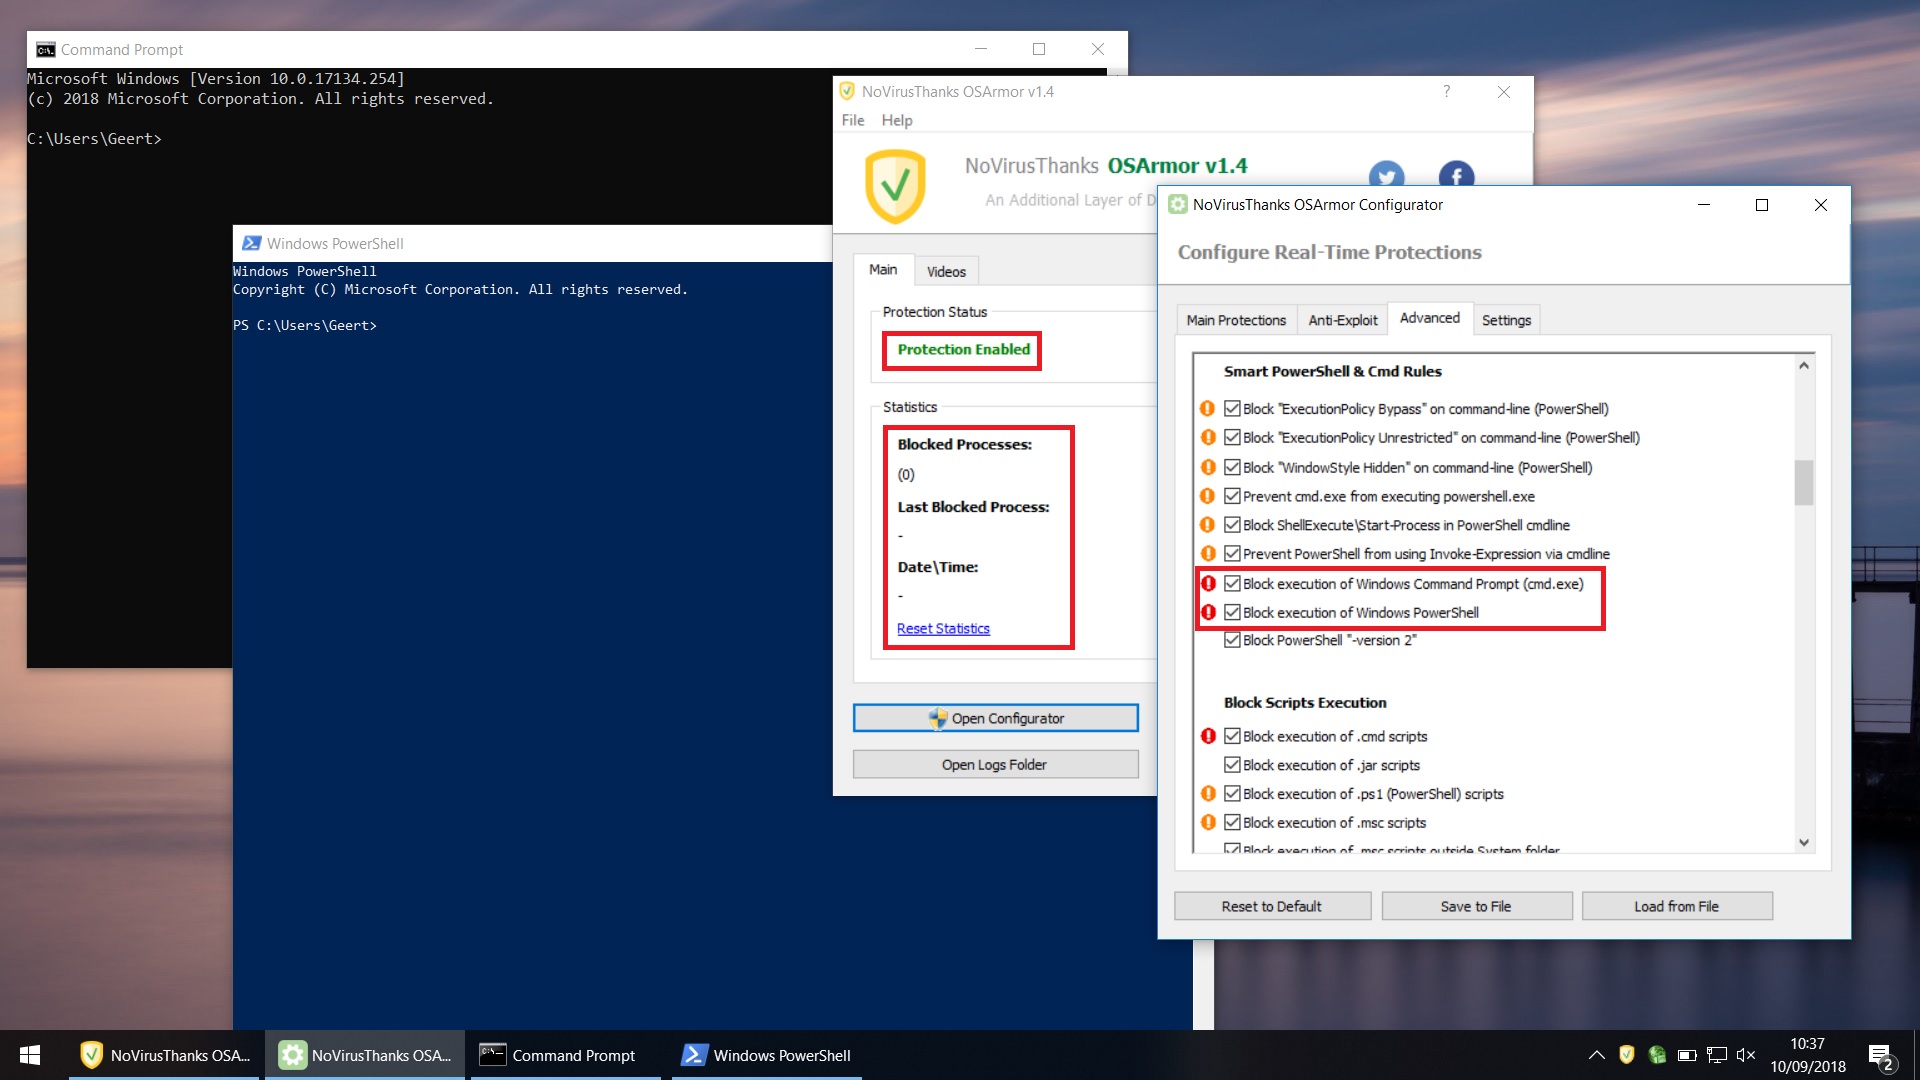The height and width of the screenshot is (1080, 1920).
Task: Open OSArmor shield icon in system tray
Action: pyautogui.click(x=1626, y=1054)
